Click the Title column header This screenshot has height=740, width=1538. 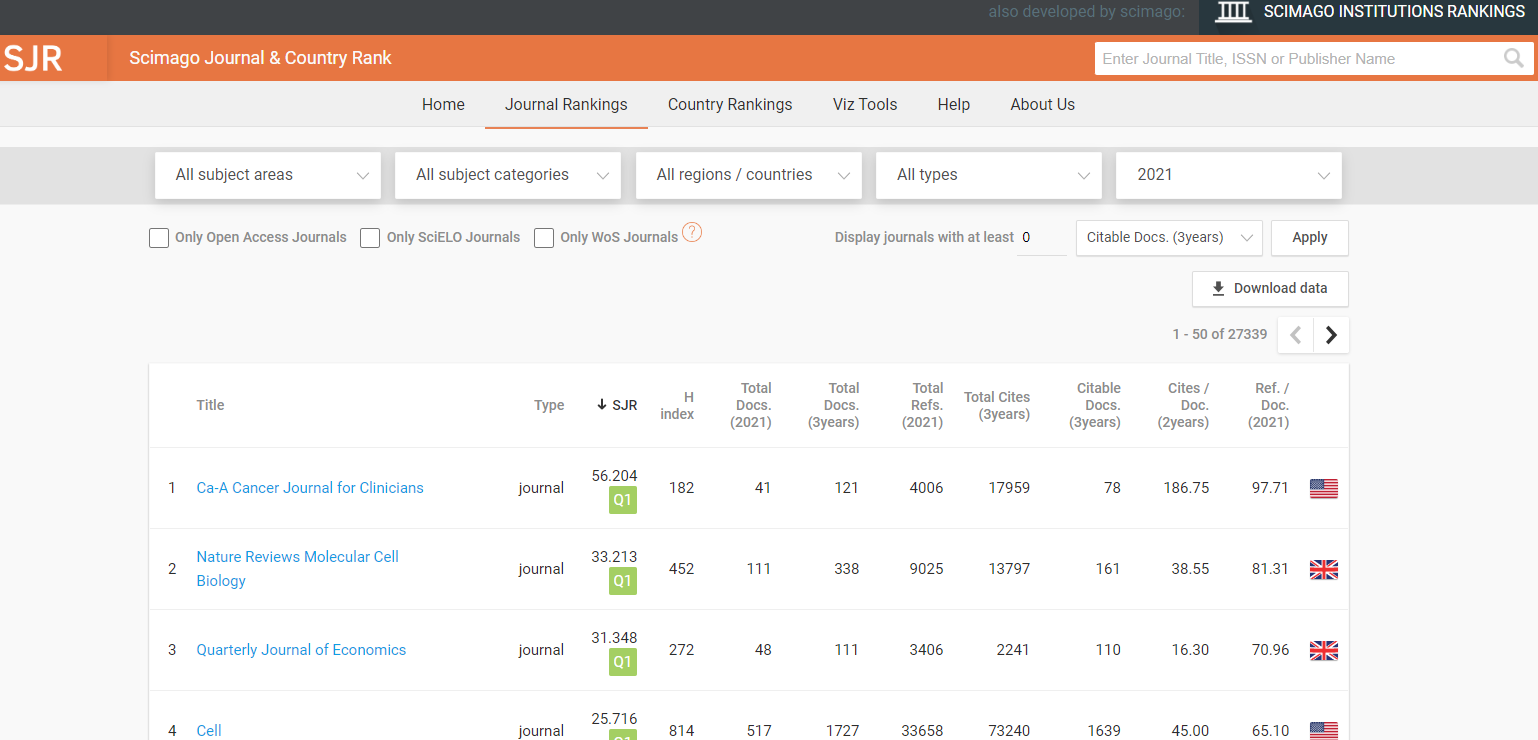point(210,405)
